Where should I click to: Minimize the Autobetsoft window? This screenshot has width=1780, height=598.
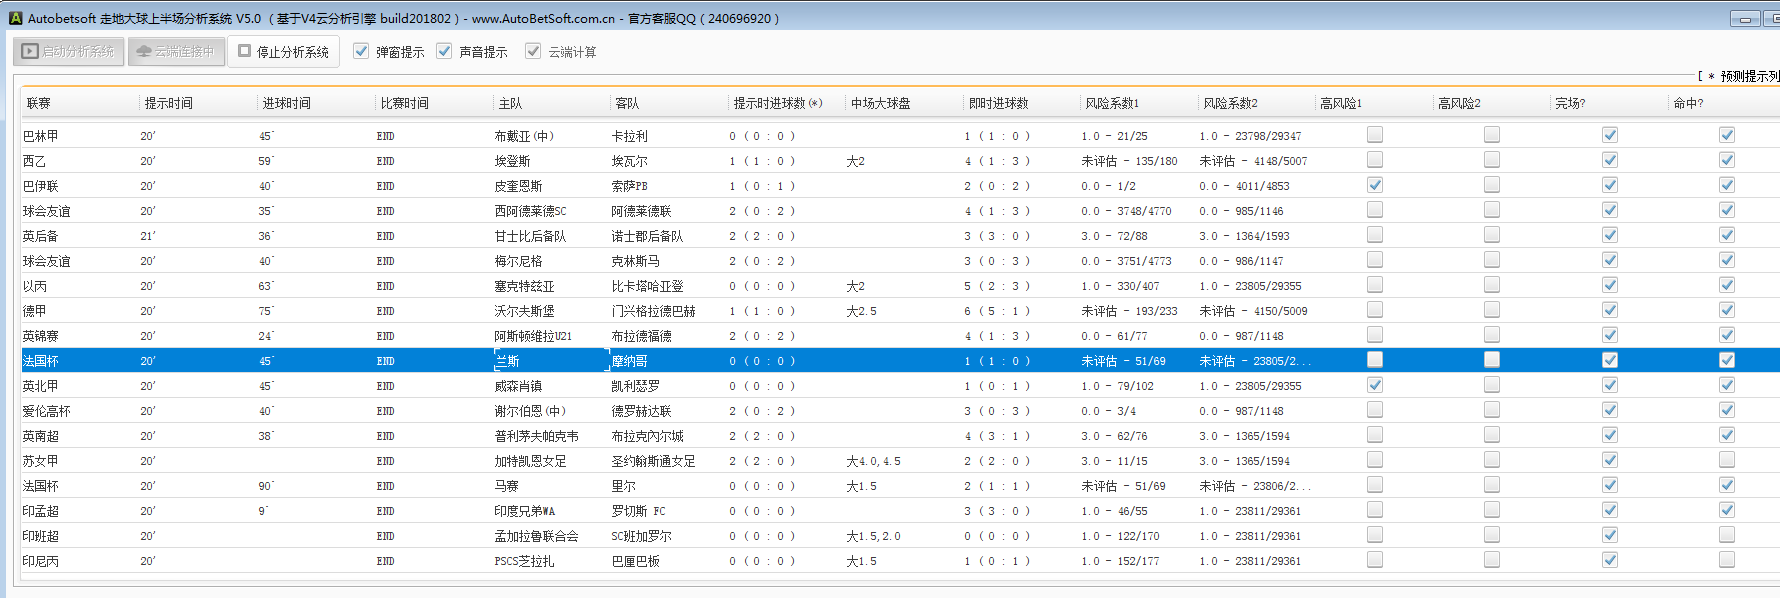(x=1745, y=19)
